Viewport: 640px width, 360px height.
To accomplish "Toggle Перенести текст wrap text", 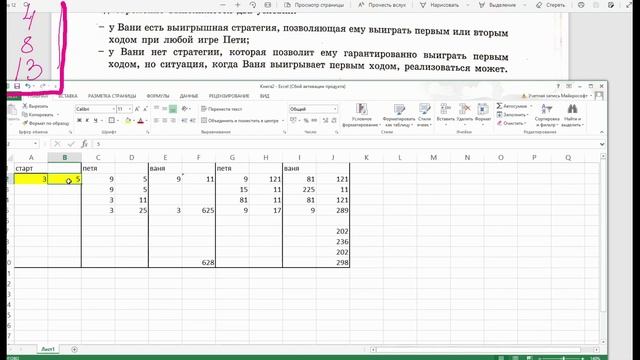I will (222, 109).
